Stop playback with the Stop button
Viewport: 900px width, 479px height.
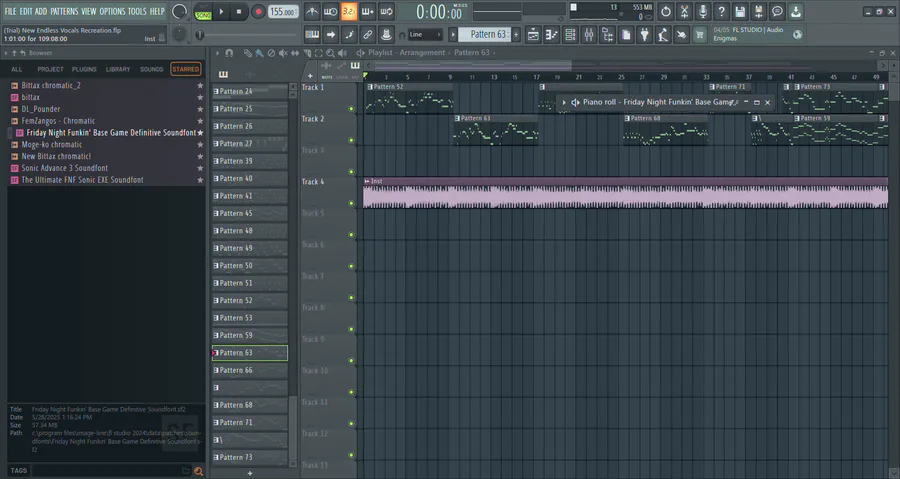[x=239, y=11]
